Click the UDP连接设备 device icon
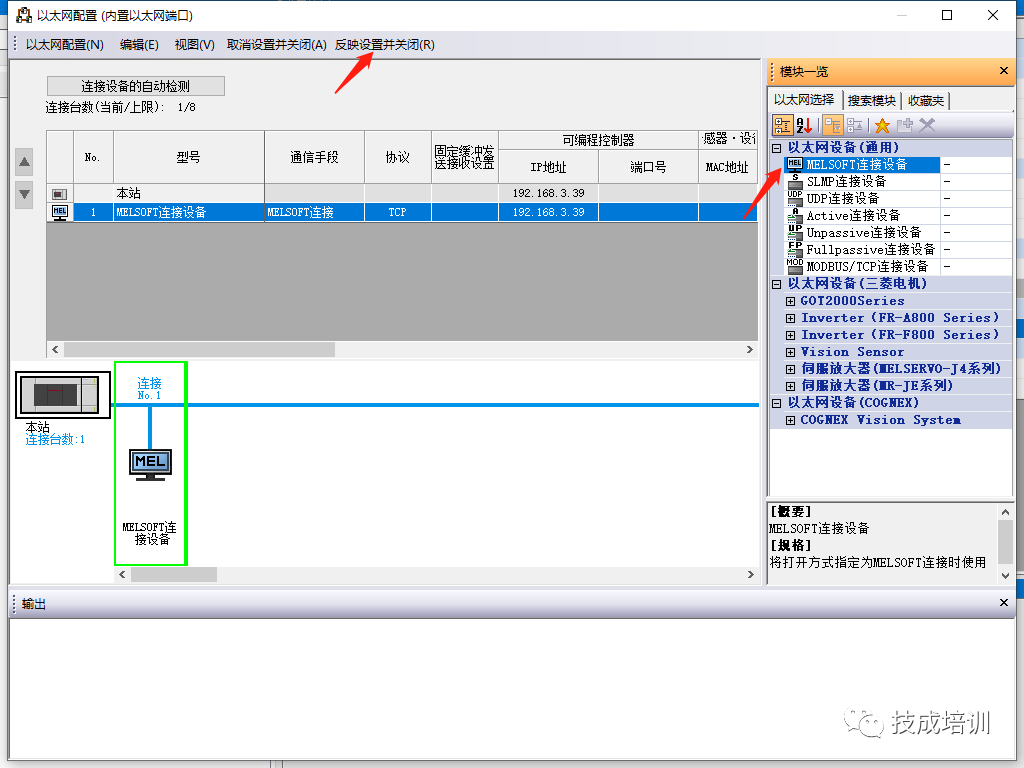The width and height of the screenshot is (1024, 768). (795, 199)
